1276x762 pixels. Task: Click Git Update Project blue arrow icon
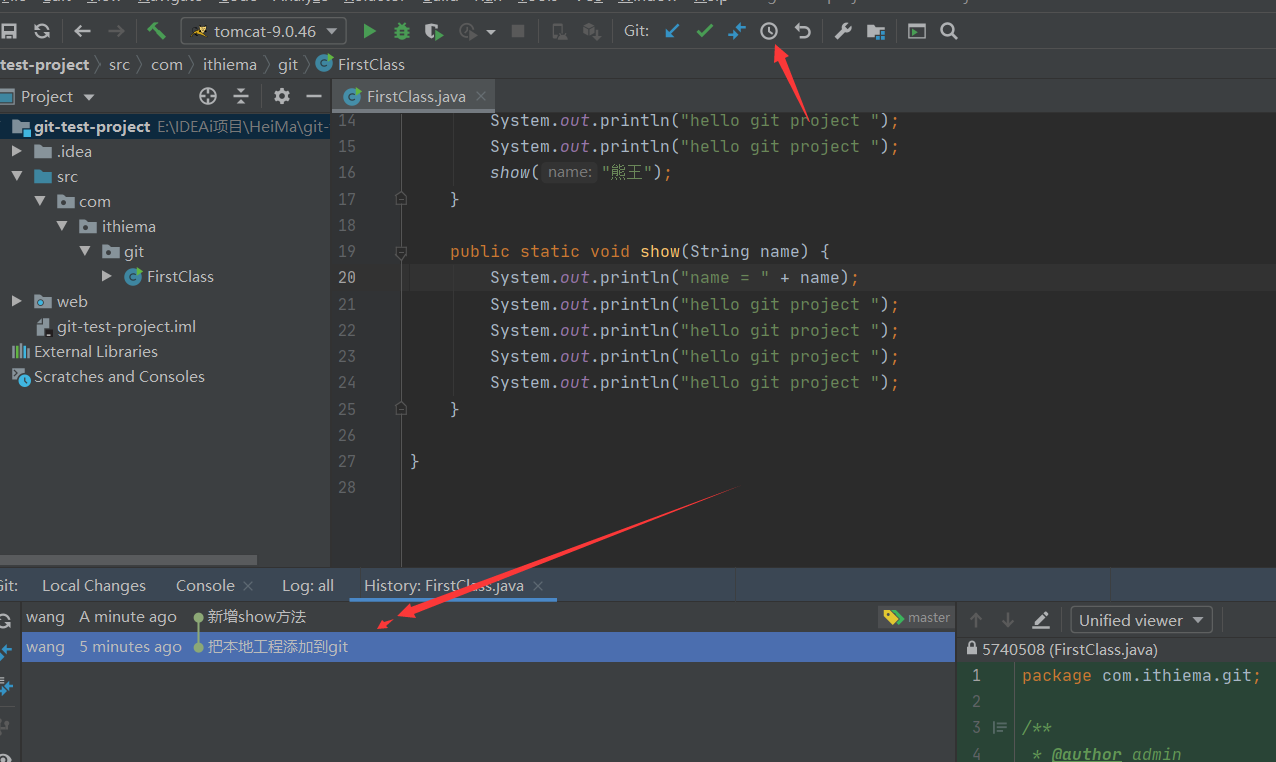672,31
